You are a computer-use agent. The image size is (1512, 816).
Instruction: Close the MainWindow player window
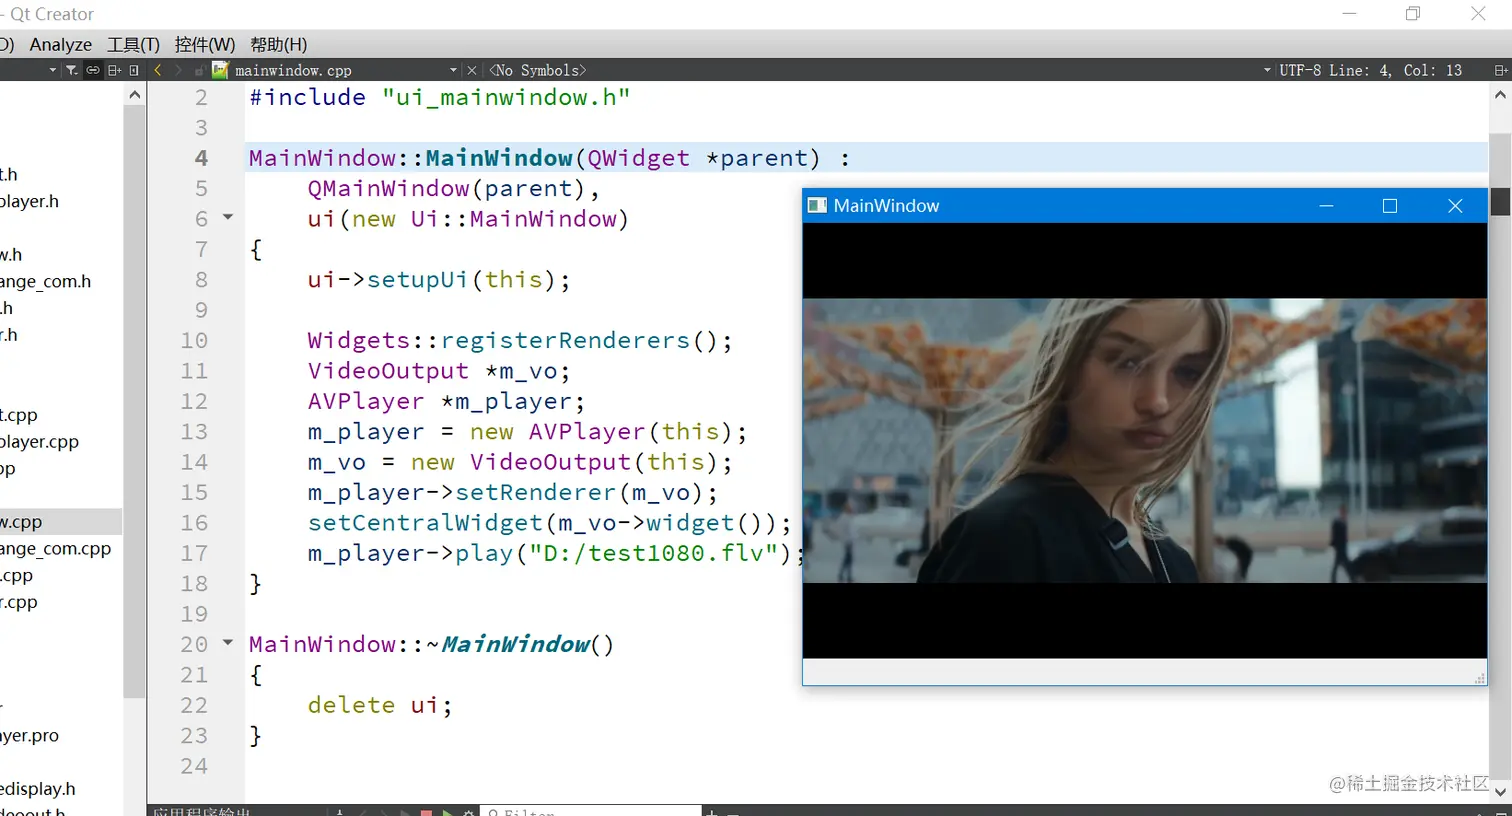1455,205
